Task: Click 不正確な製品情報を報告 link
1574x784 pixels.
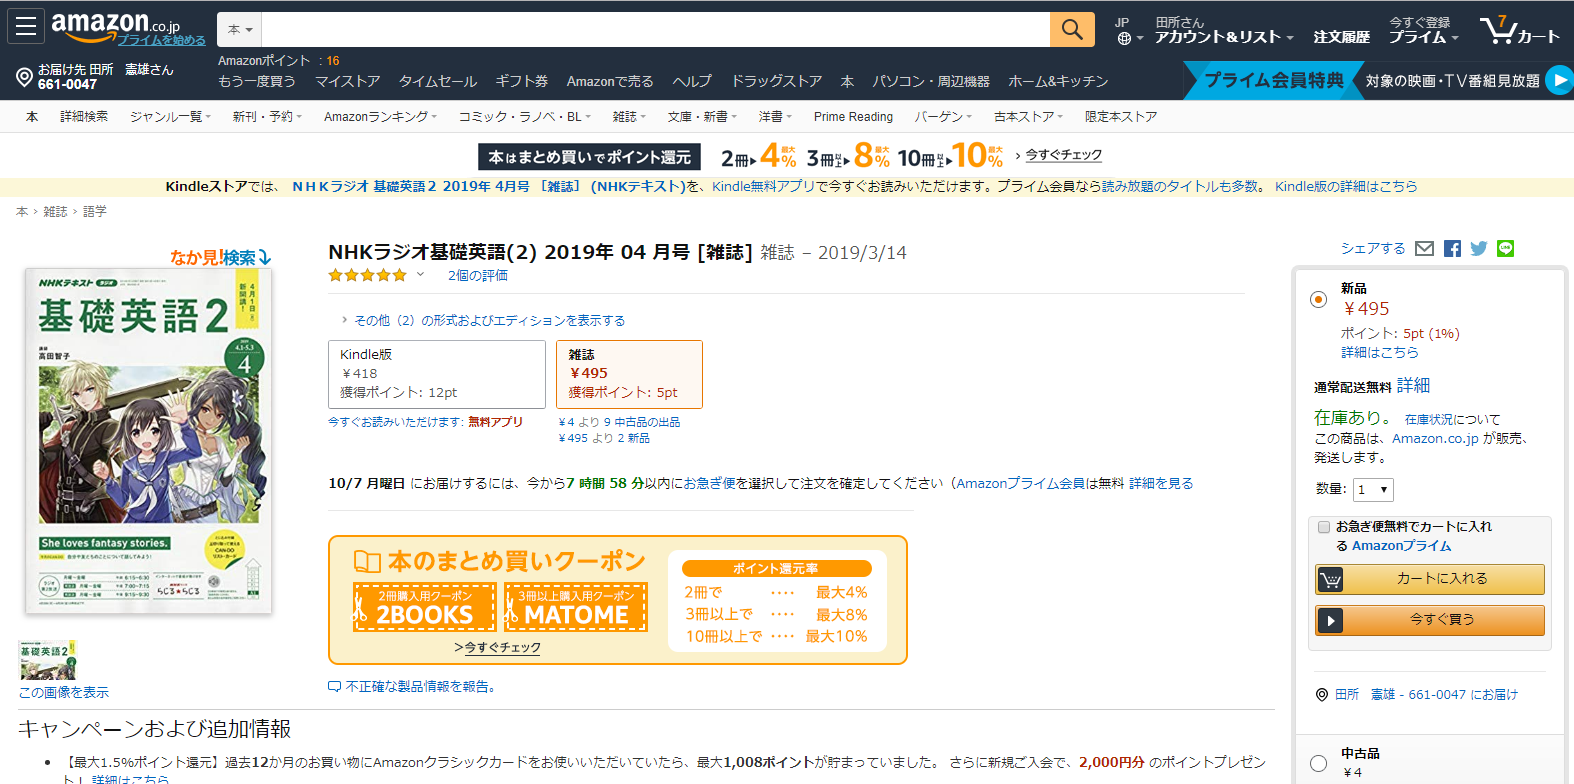Action: coord(419,687)
